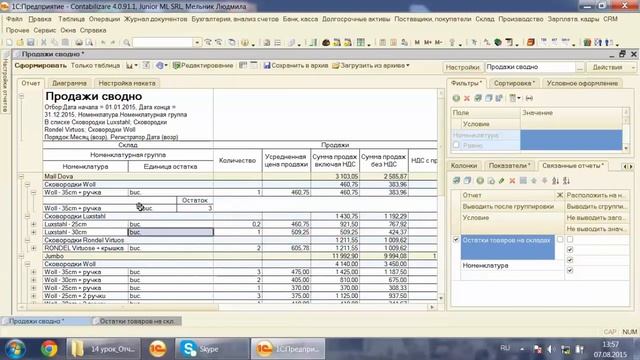Click the red X delete filter icon
Viewport: 640px width, 360px height.
[467, 98]
